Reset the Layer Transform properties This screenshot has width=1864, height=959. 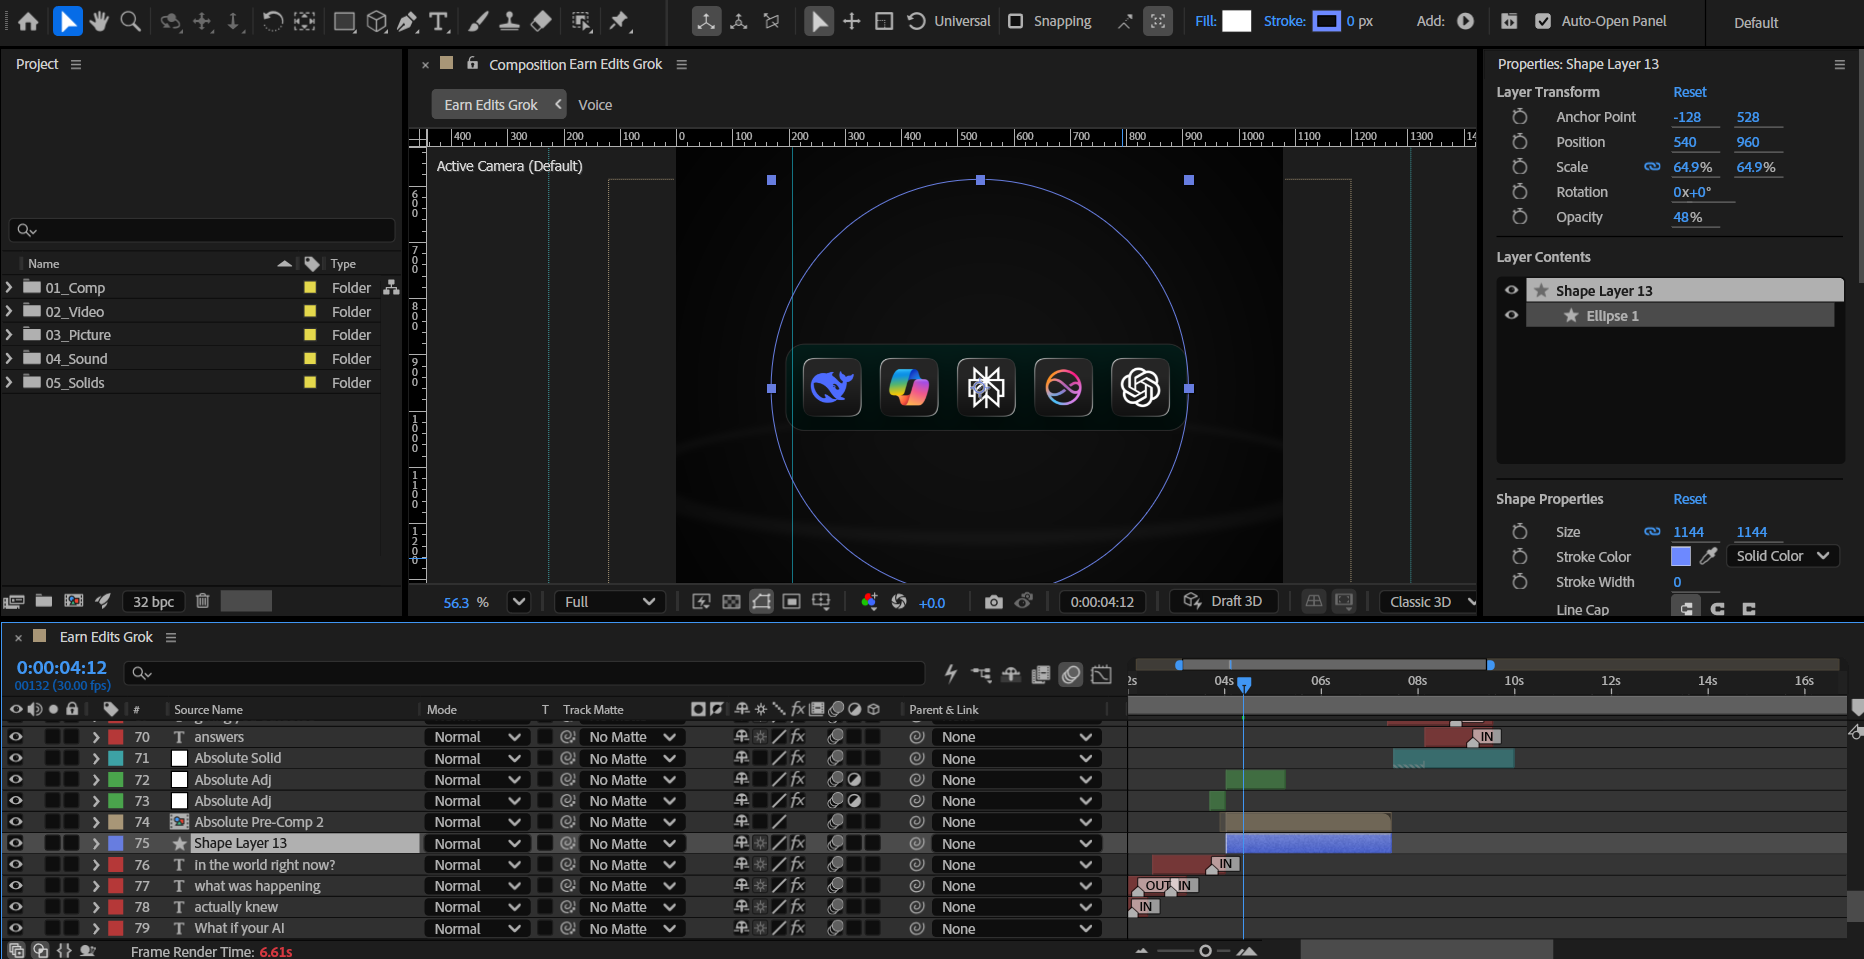tap(1689, 92)
